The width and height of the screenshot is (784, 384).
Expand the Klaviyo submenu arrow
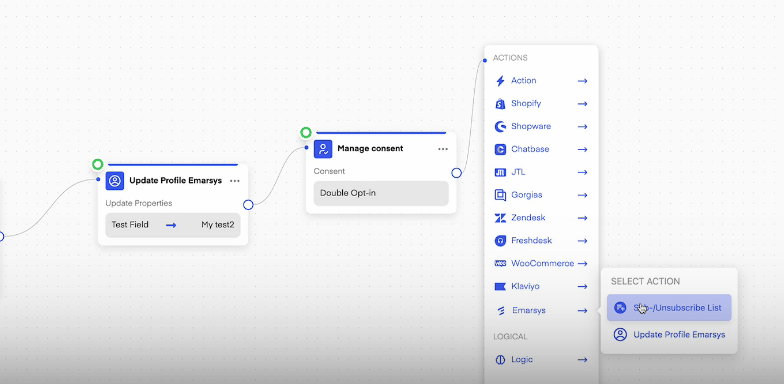click(x=582, y=286)
